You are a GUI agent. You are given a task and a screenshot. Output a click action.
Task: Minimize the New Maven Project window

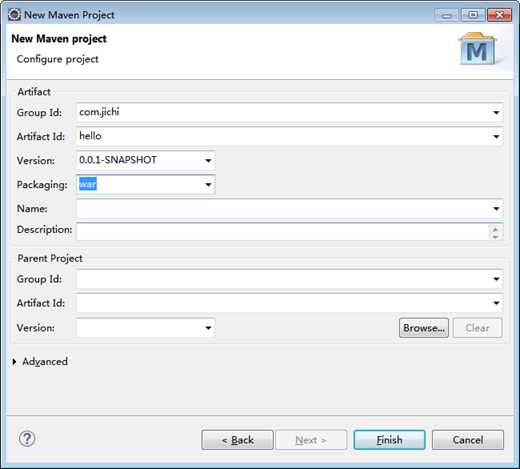point(447,15)
